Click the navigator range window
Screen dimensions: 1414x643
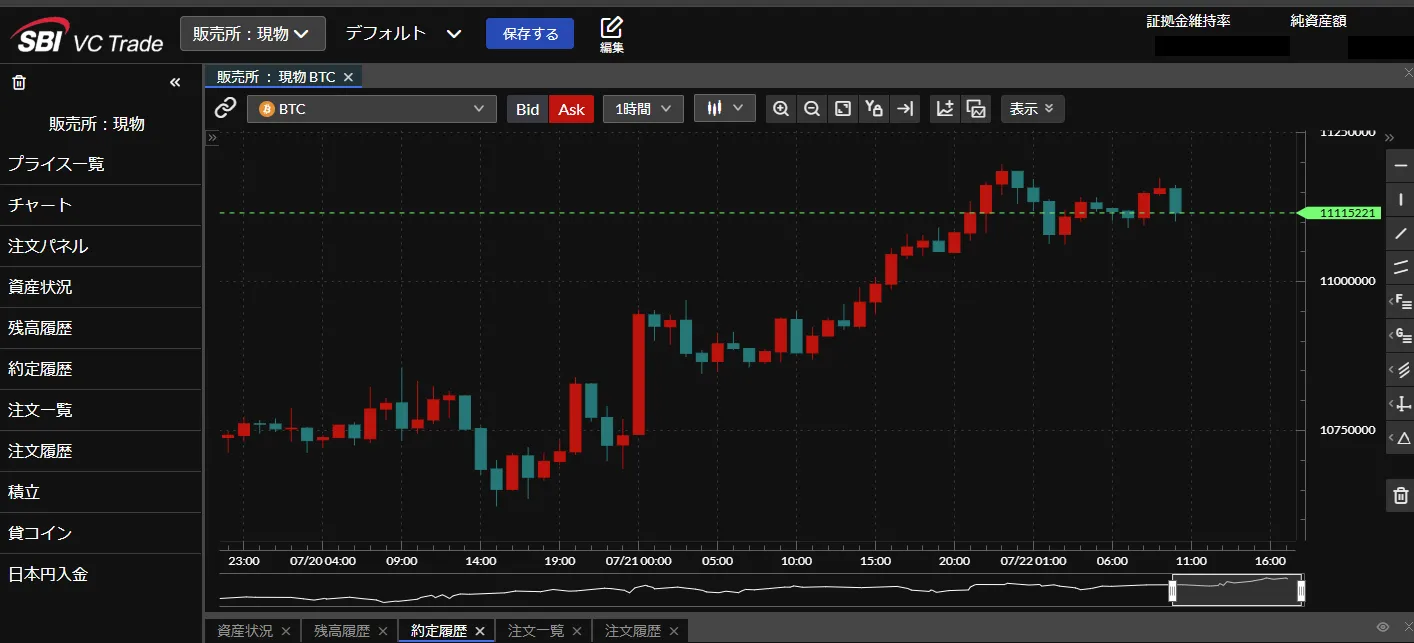pos(1237,591)
